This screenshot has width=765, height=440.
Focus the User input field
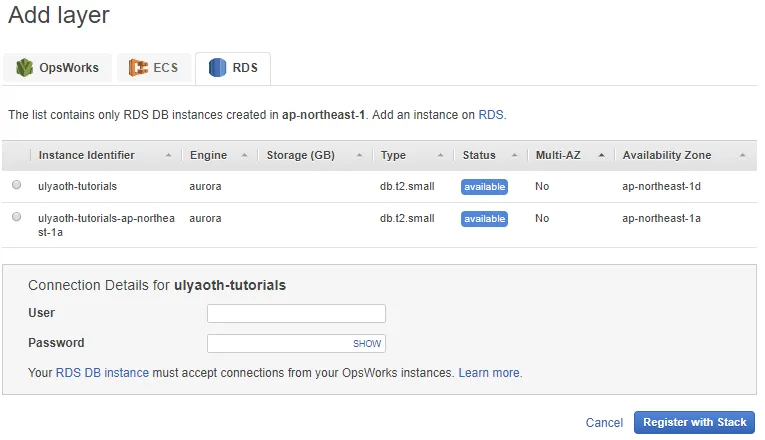pos(296,314)
